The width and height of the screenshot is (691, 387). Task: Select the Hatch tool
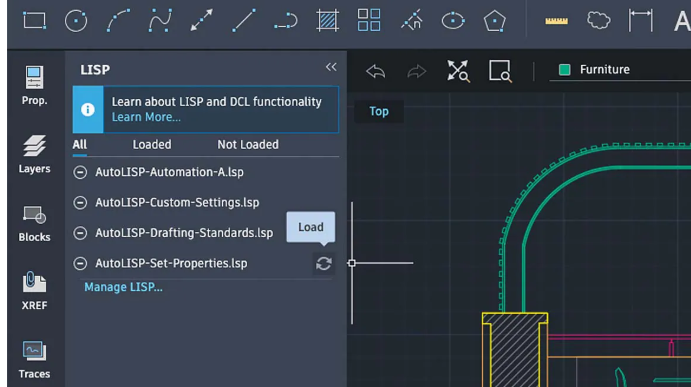click(x=327, y=20)
